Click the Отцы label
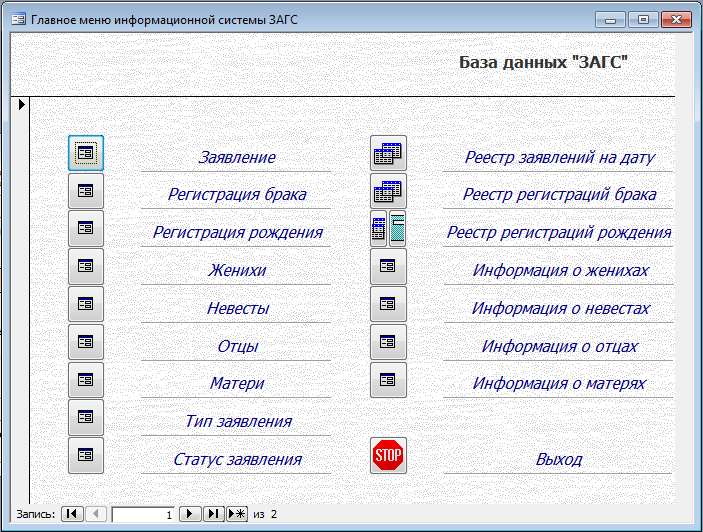This screenshot has height=532, width=703. (x=238, y=346)
